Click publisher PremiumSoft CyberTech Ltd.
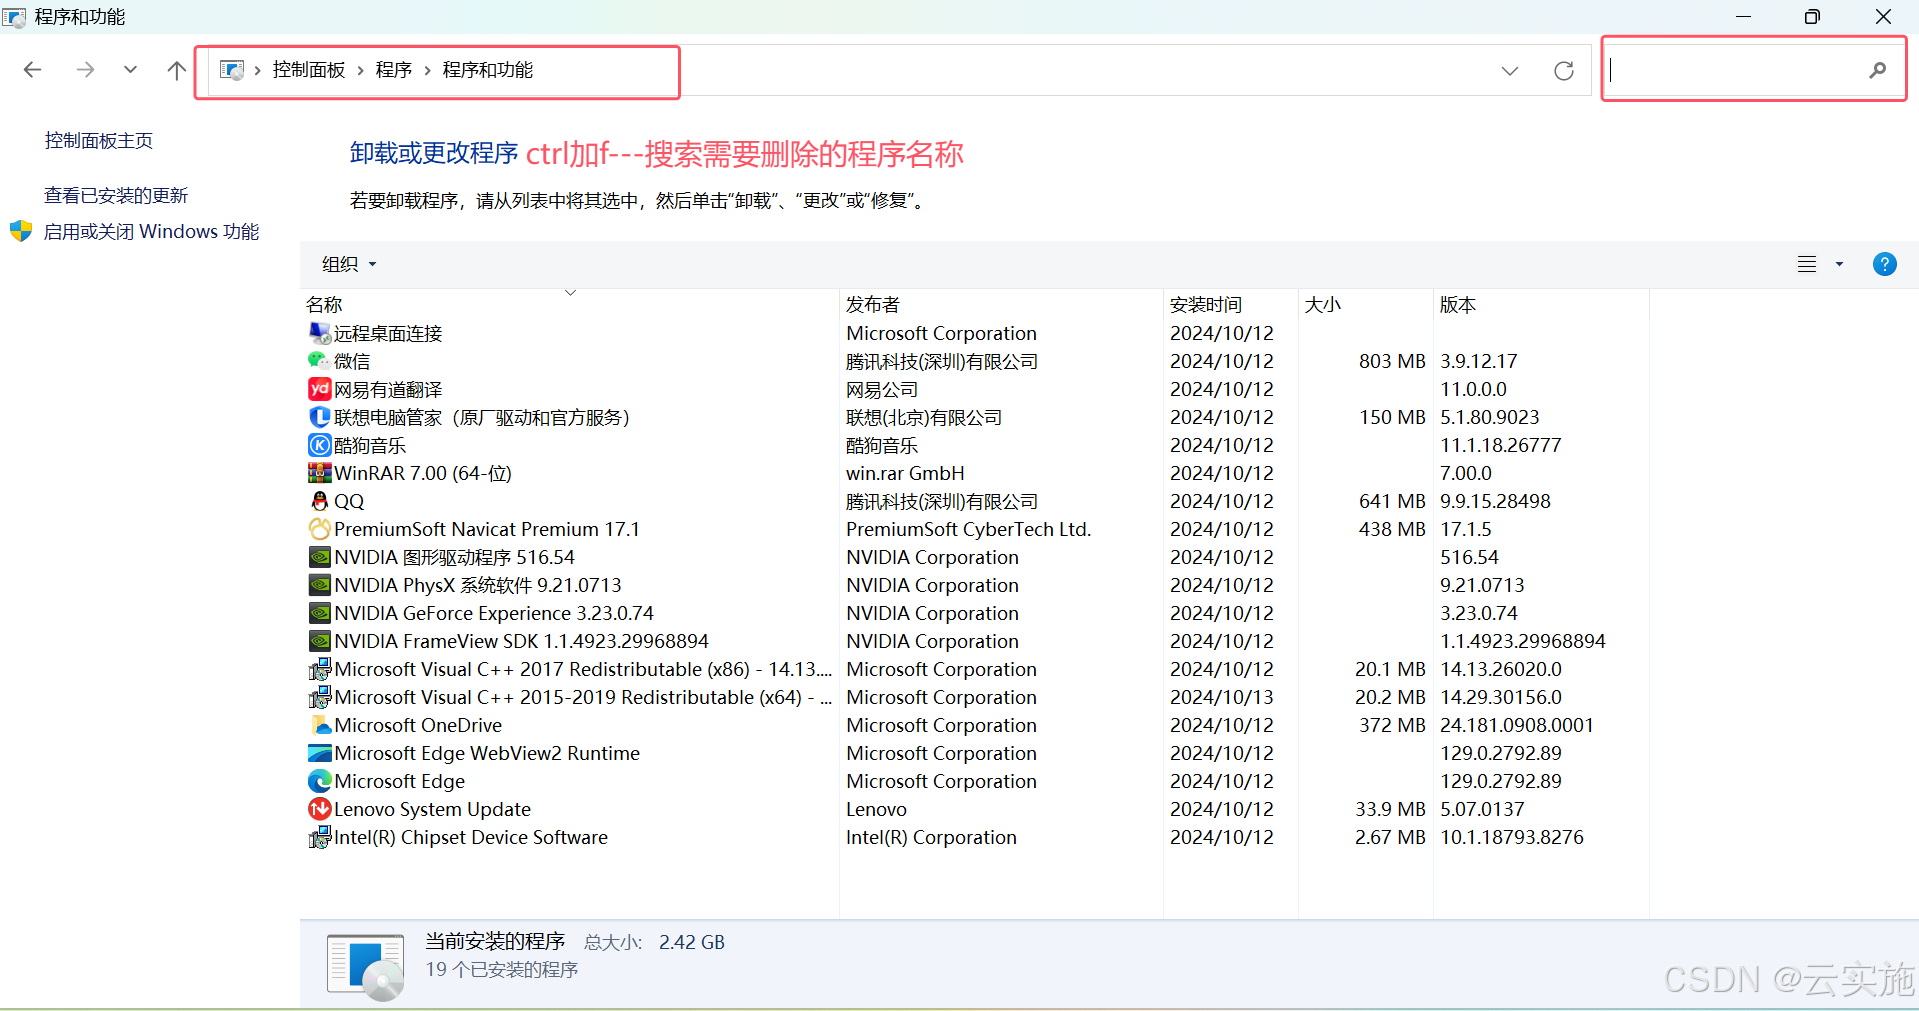The height and width of the screenshot is (1011, 1919). tap(968, 529)
